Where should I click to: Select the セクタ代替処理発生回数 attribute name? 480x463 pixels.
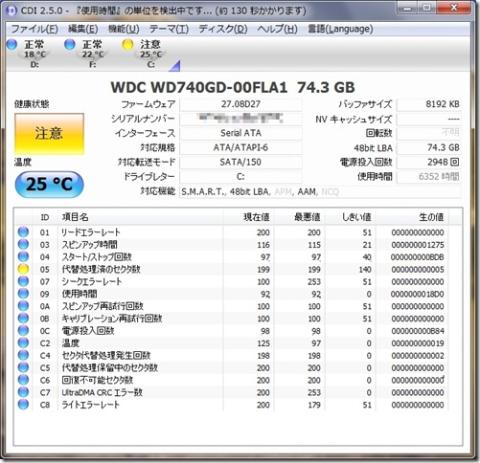(106, 355)
